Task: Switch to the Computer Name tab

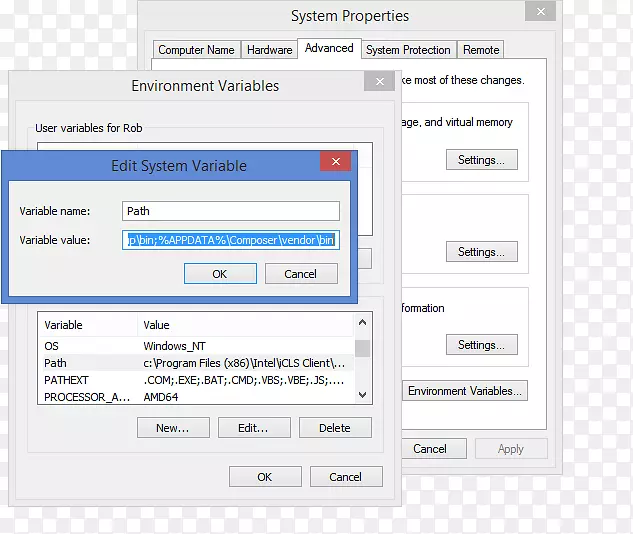Action: tap(196, 50)
